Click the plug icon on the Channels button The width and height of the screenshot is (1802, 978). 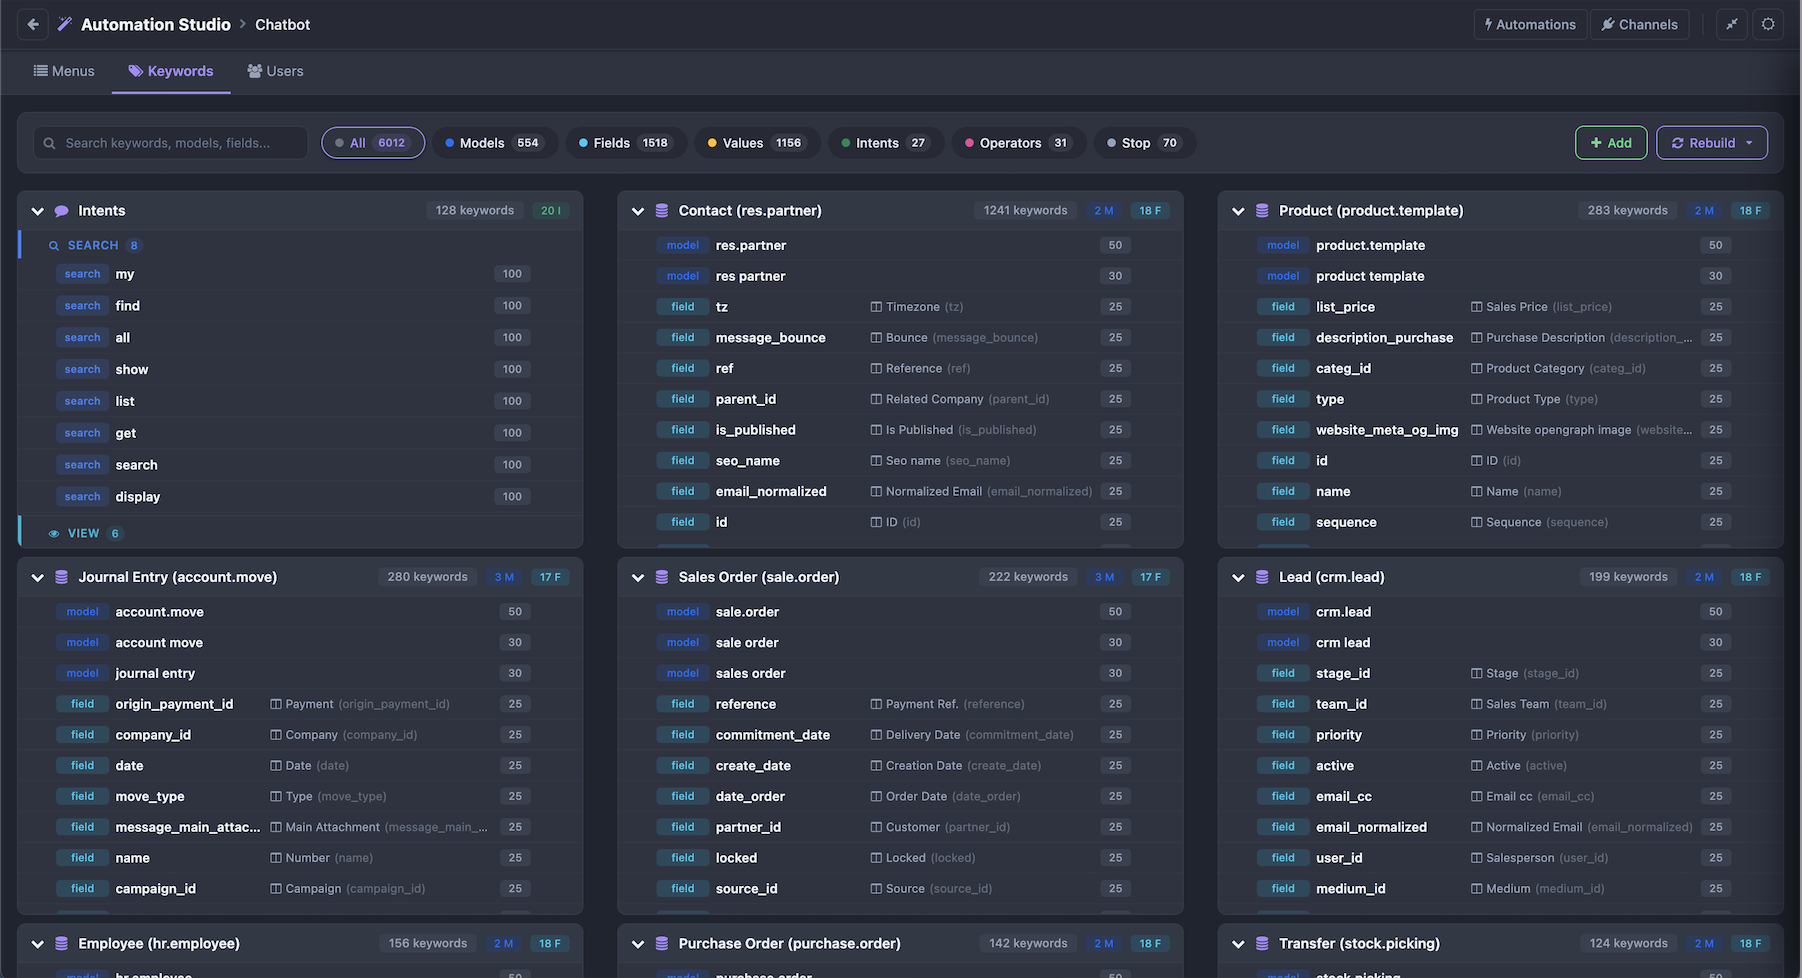[1606, 24]
